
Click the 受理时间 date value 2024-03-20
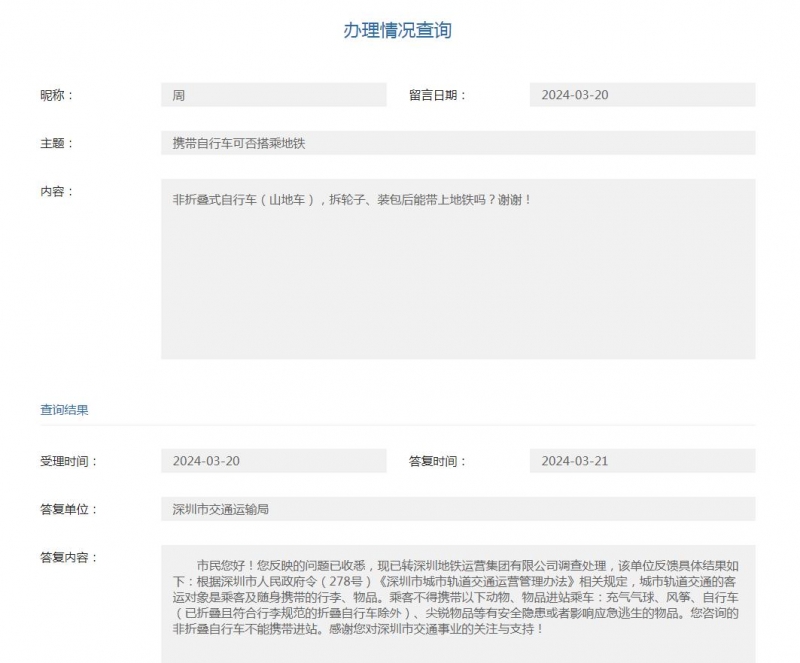coord(270,461)
